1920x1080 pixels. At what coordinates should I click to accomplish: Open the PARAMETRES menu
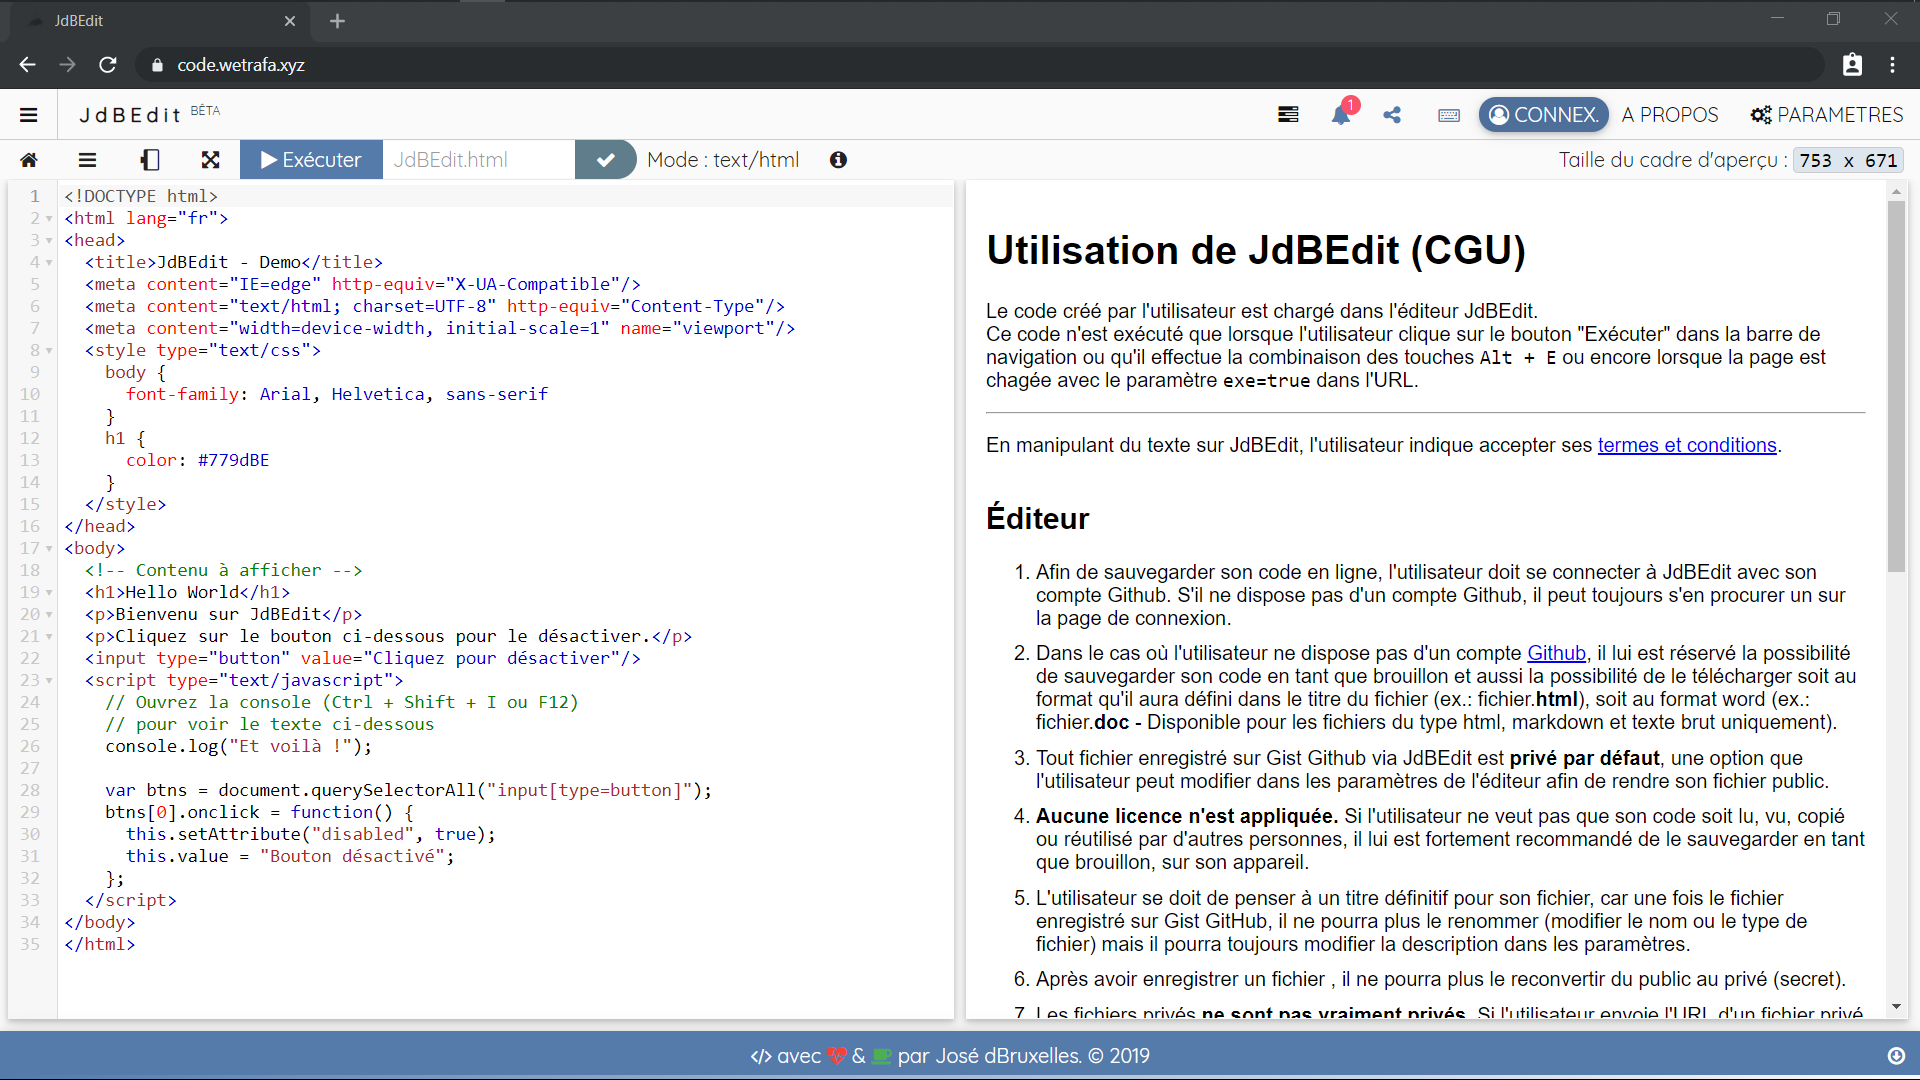click(1826, 115)
